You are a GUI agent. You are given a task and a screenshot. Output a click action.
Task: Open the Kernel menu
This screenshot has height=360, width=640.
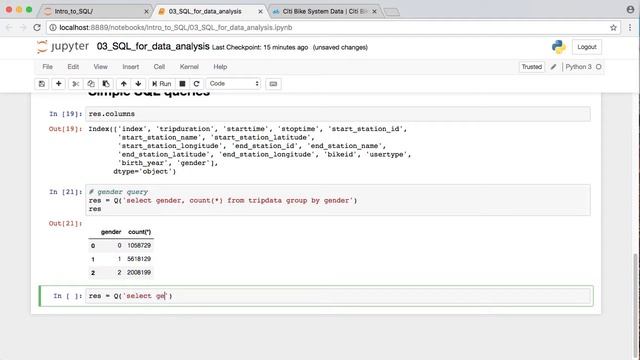tap(189, 67)
